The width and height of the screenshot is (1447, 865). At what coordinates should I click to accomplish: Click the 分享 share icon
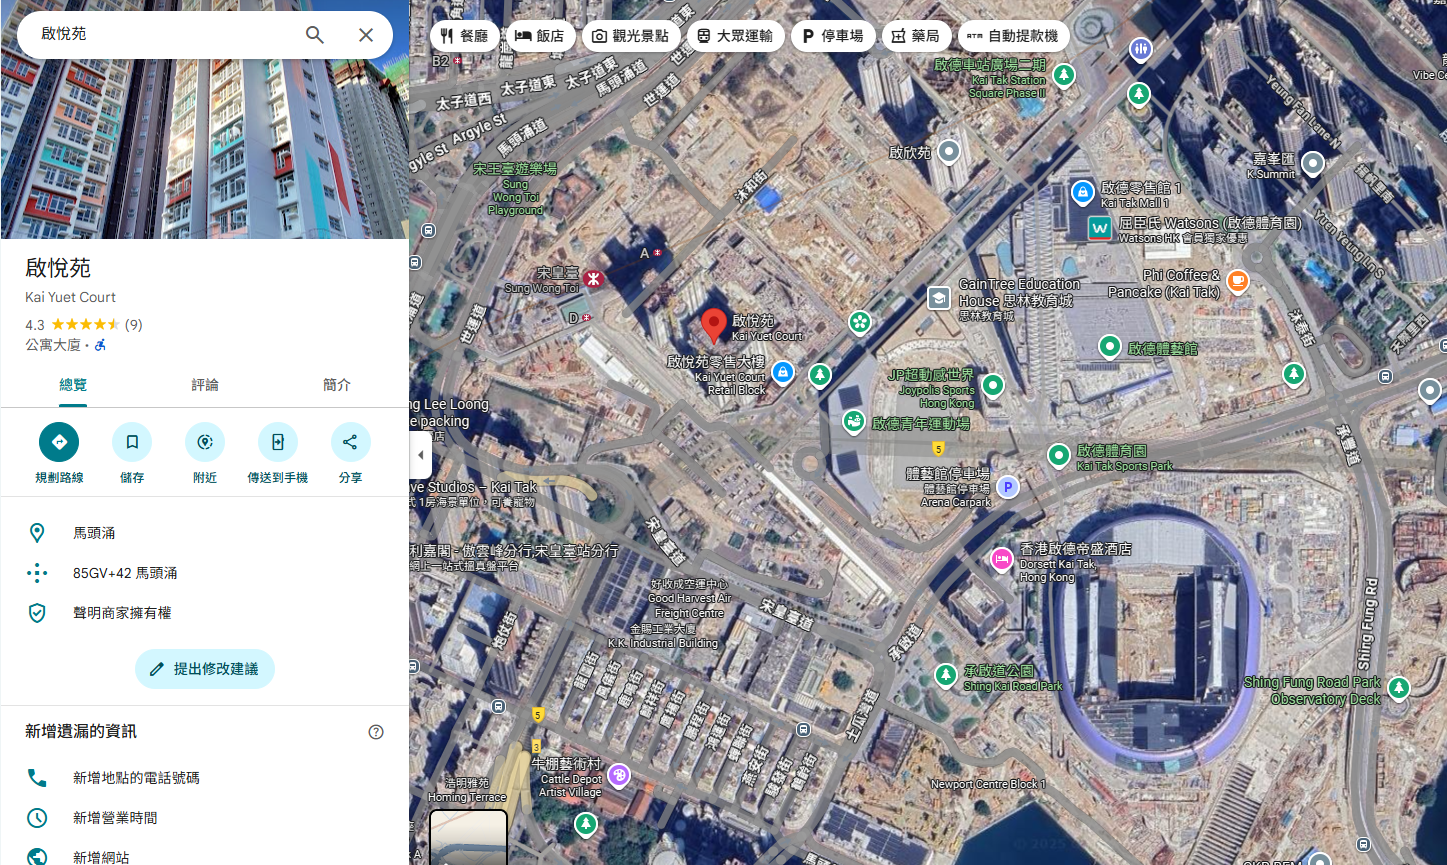350,441
